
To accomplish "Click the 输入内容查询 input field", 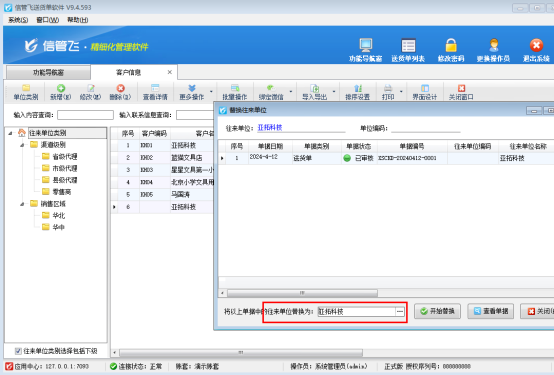I will pos(86,115).
